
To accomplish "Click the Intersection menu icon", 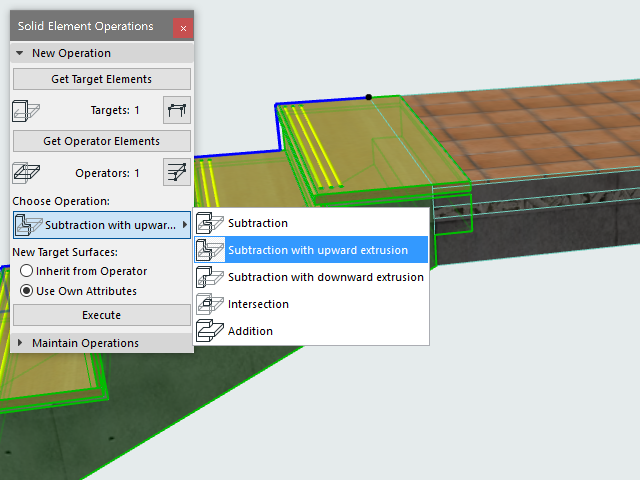I will coord(210,304).
